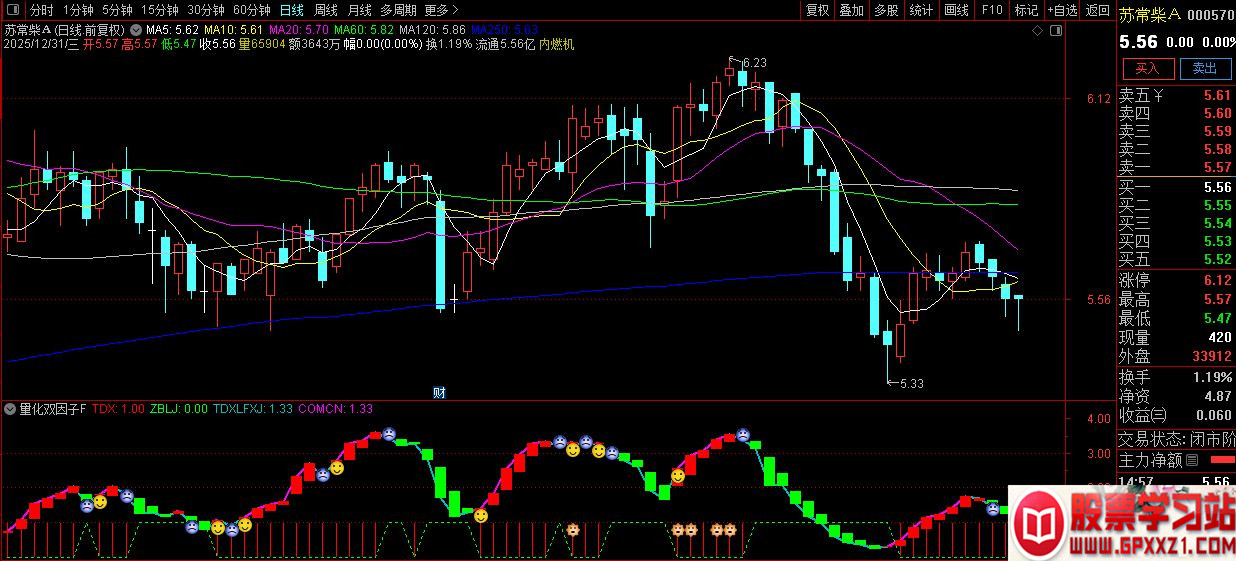Click the 5.33 low price marker
Image resolution: width=1236 pixels, height=561 pixels.
point(911,383)
